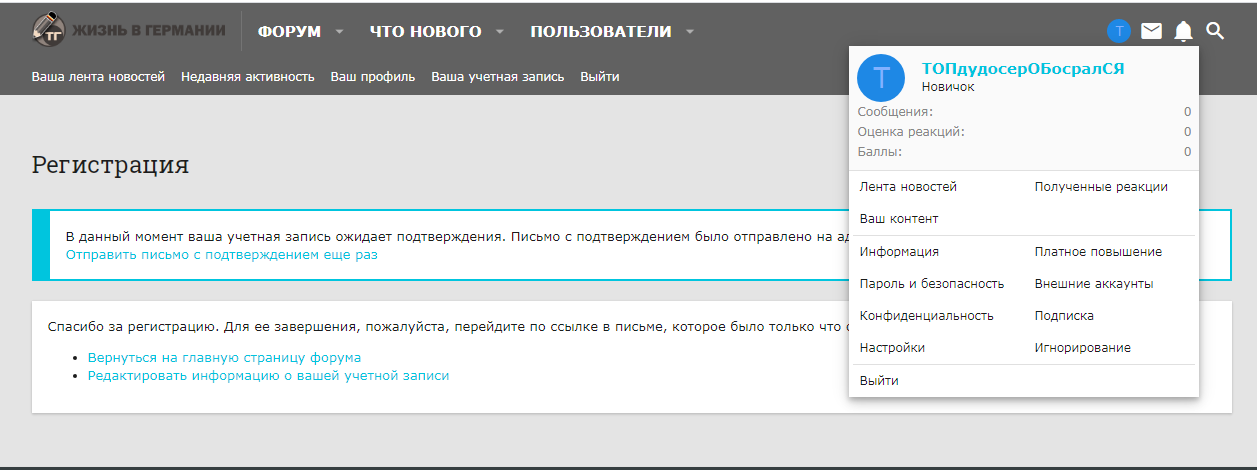Open the envelope messages icon
Screen dimensions: 1257x470
tap(1151, 31)
